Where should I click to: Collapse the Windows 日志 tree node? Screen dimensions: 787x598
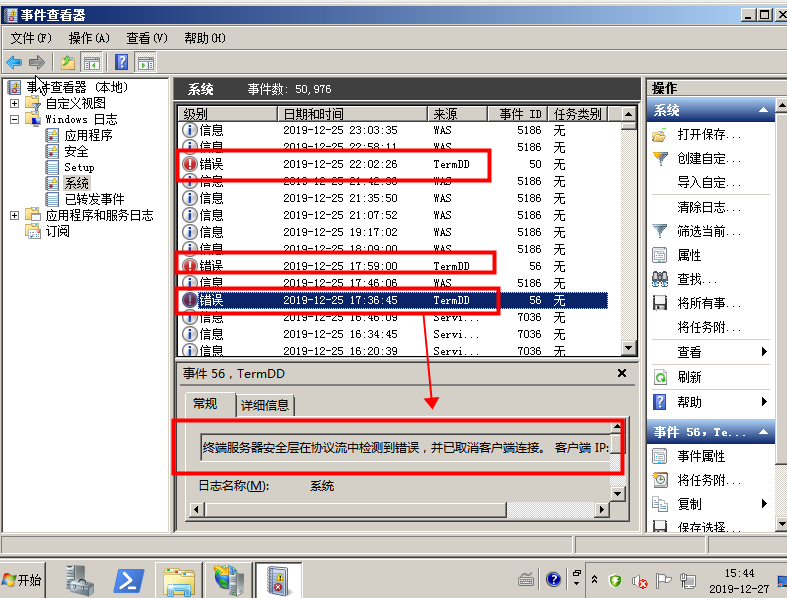(x=15, y=119)
